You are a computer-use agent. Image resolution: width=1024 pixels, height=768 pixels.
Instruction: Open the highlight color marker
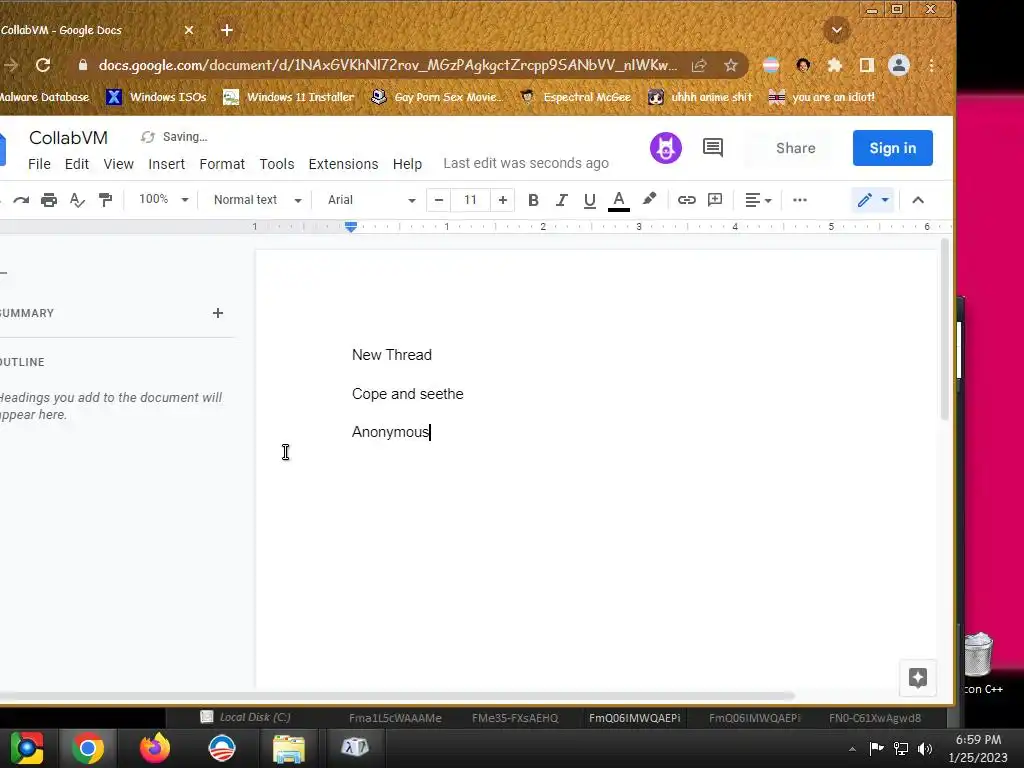(648, 199)
